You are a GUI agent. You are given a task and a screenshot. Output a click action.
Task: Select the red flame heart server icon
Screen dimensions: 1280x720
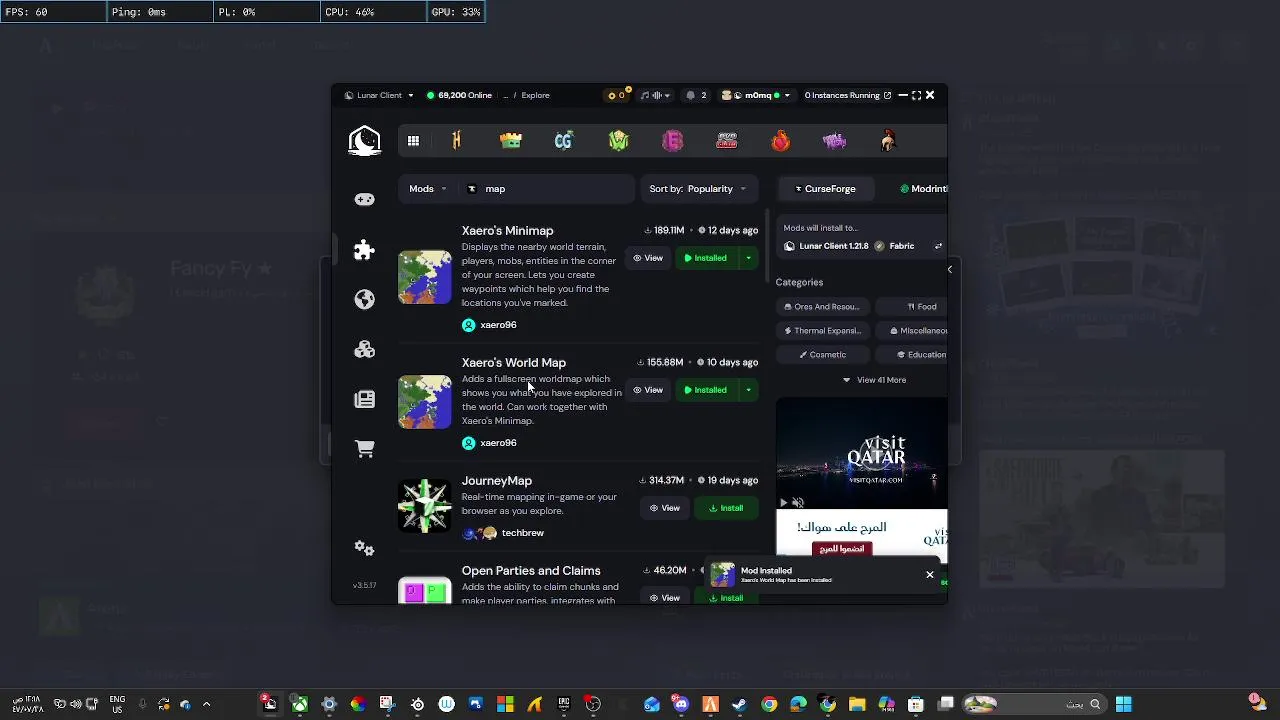coord(780,141)
